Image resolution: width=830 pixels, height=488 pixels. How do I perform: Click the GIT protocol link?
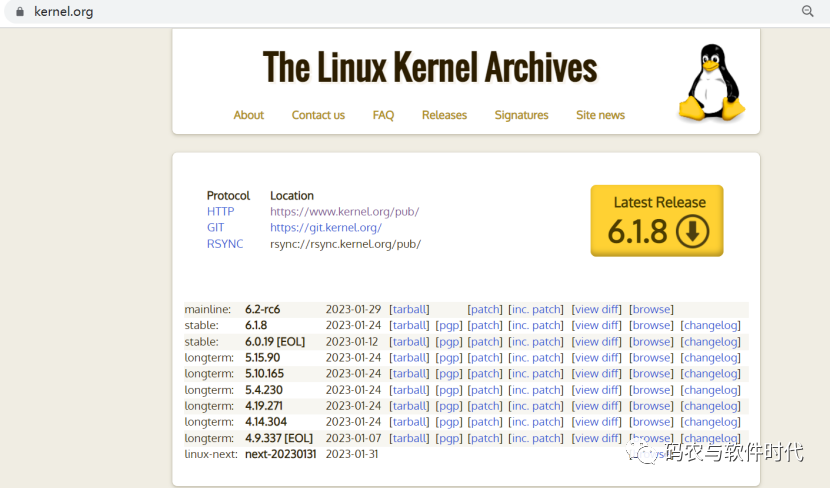pos(215,228)
